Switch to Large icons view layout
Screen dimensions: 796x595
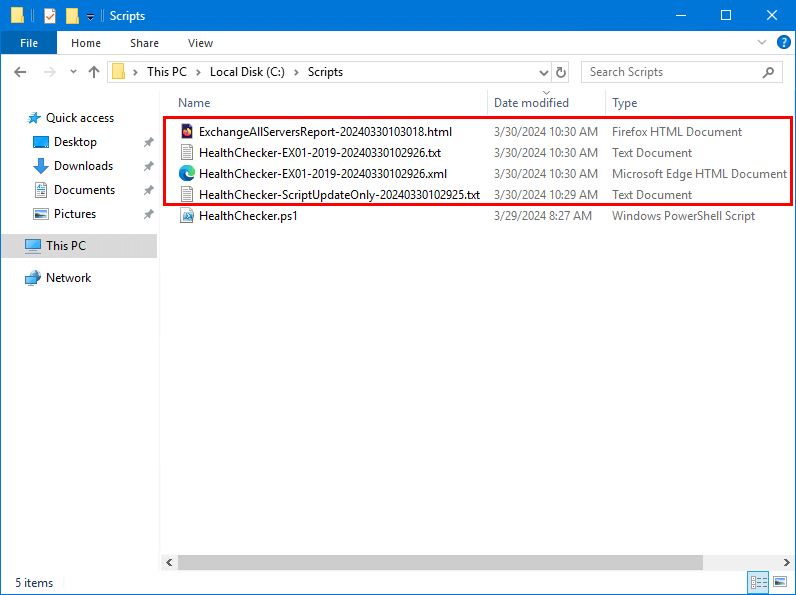point(780,582)
